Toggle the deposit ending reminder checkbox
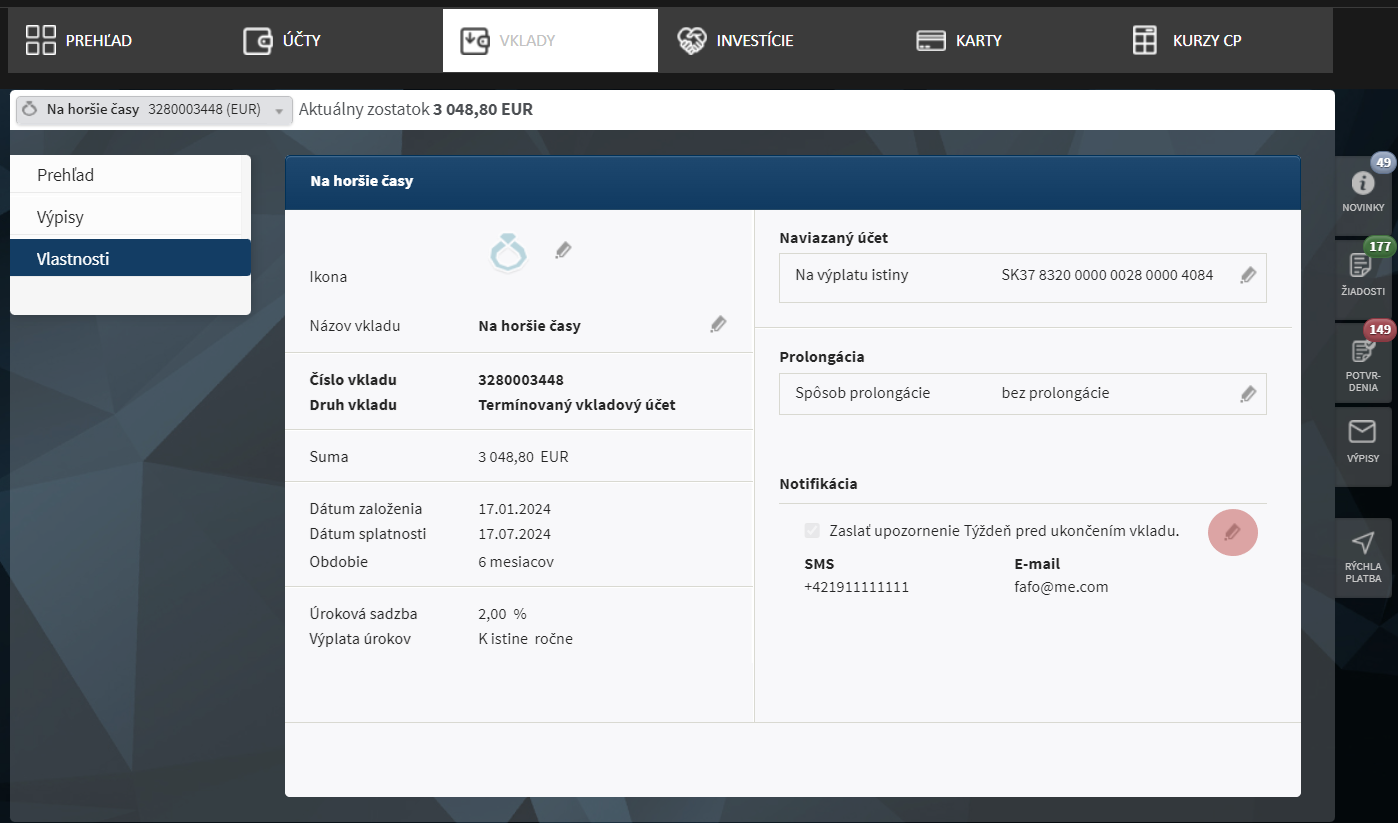 coord(813,531)
